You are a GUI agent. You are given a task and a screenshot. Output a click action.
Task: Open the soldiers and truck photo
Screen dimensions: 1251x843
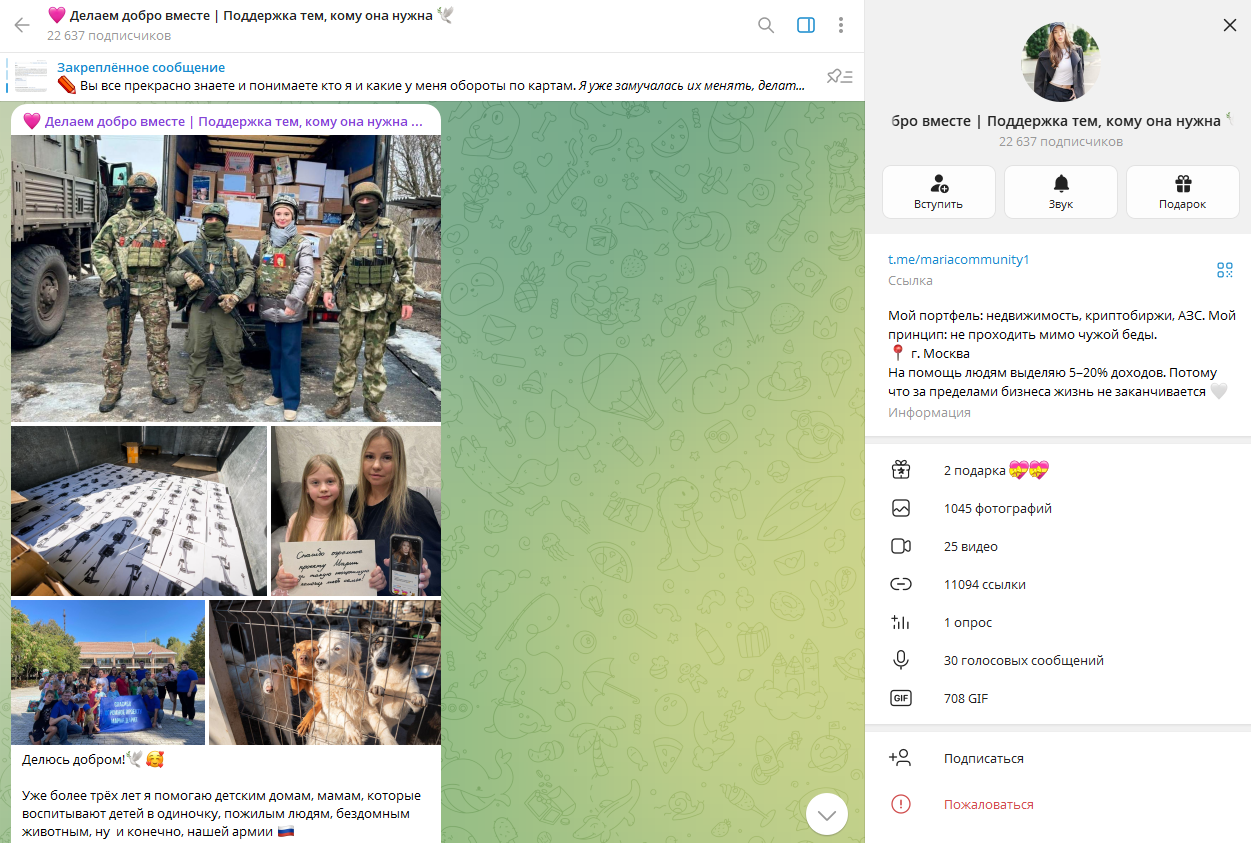(226, 279)
